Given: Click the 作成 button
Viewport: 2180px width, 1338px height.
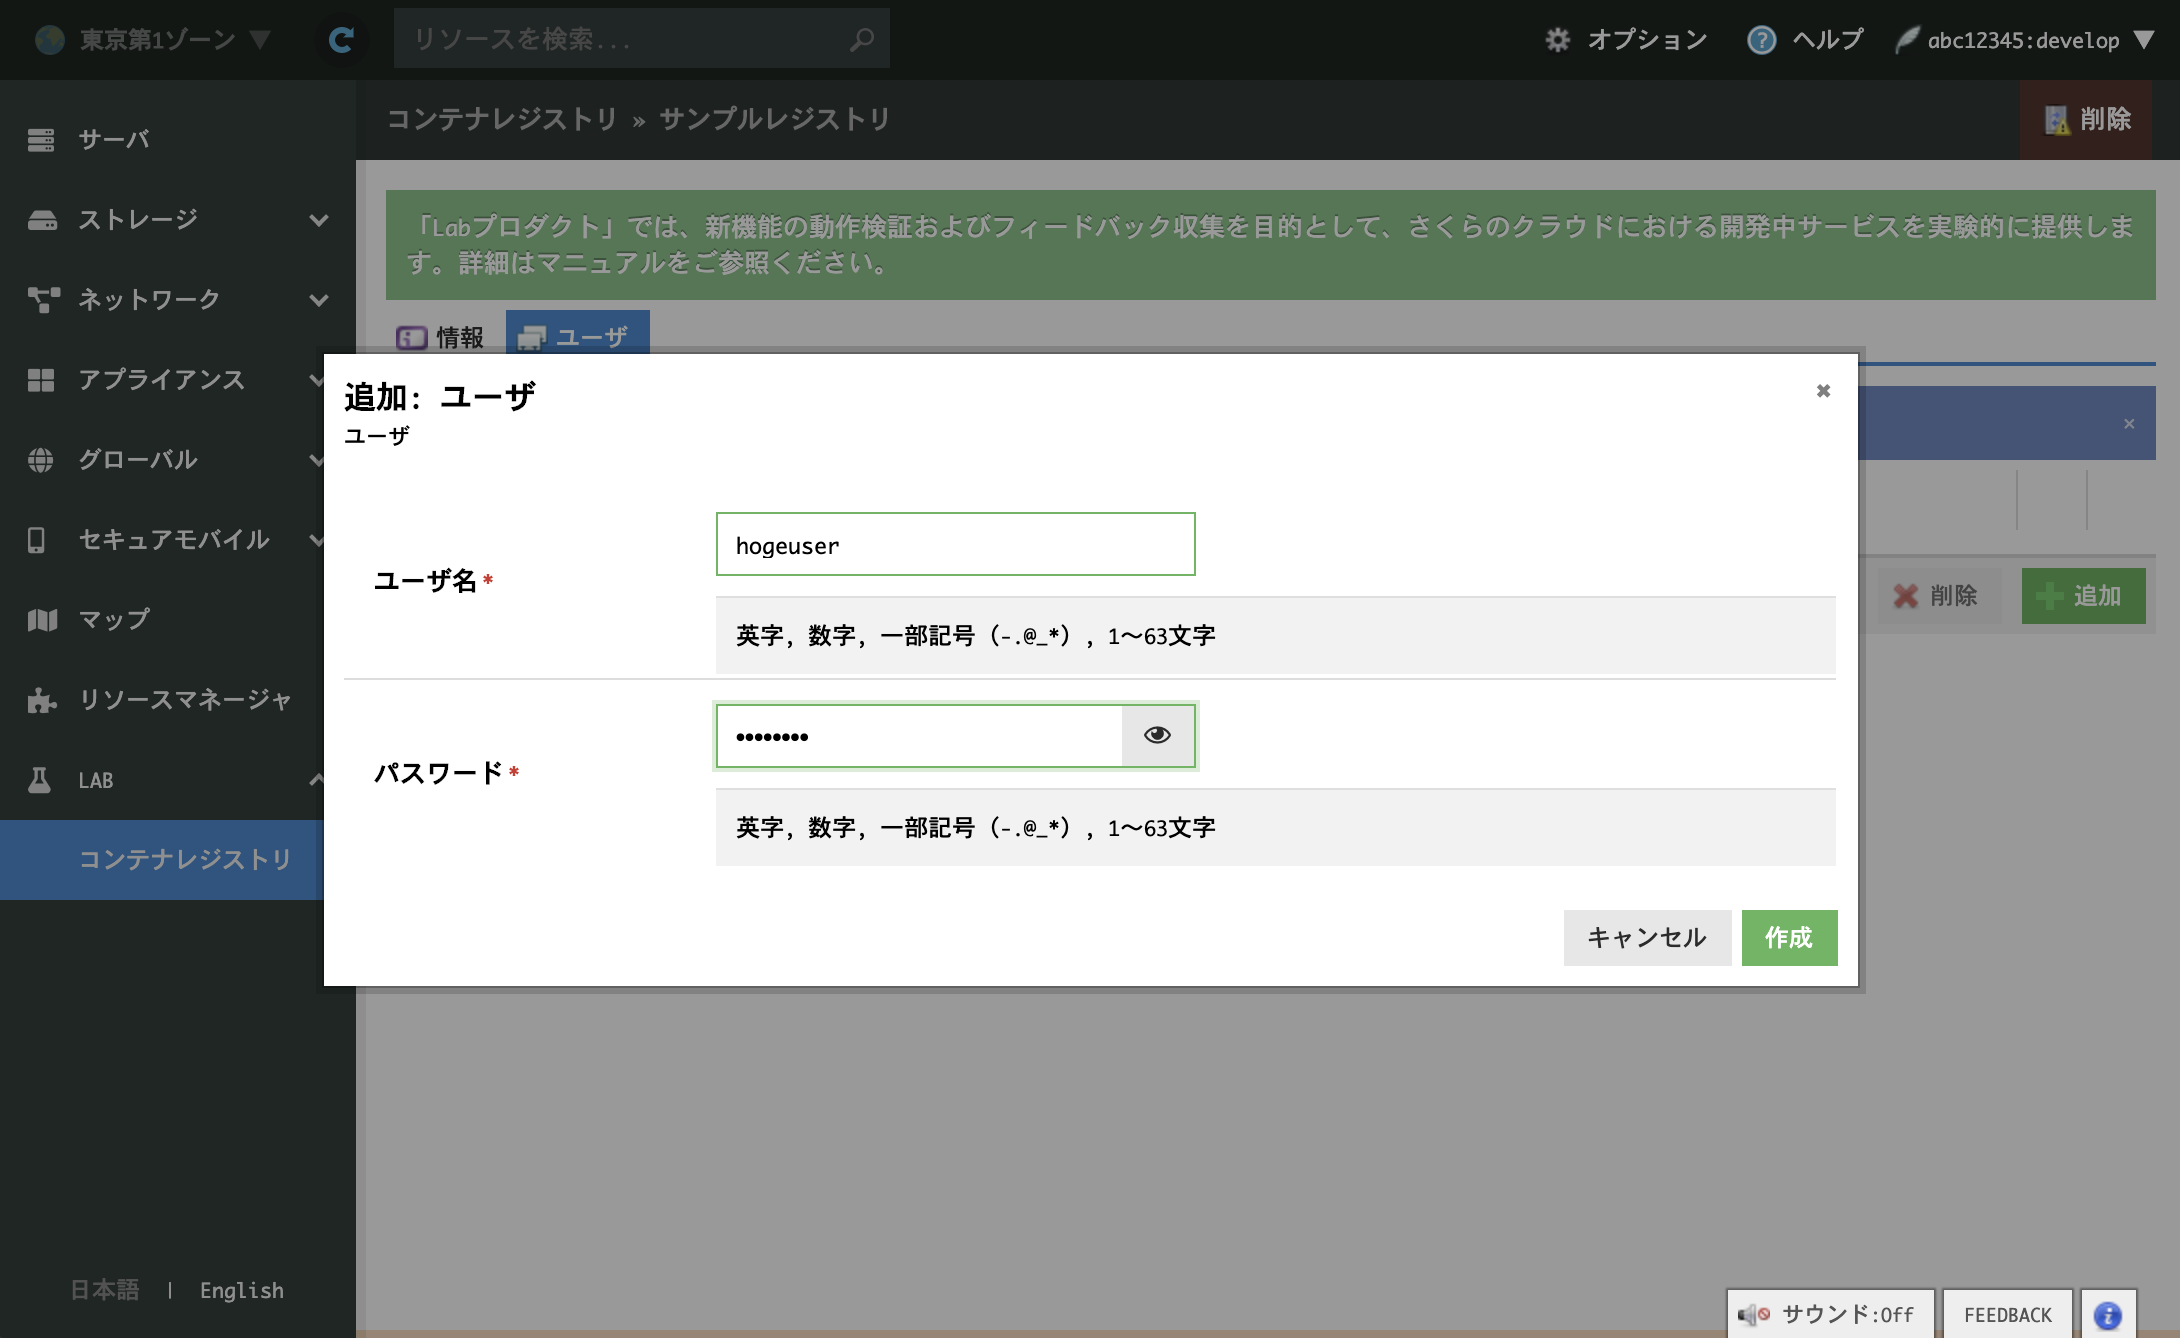Looking at the screenshot, I should [1788, 937].
